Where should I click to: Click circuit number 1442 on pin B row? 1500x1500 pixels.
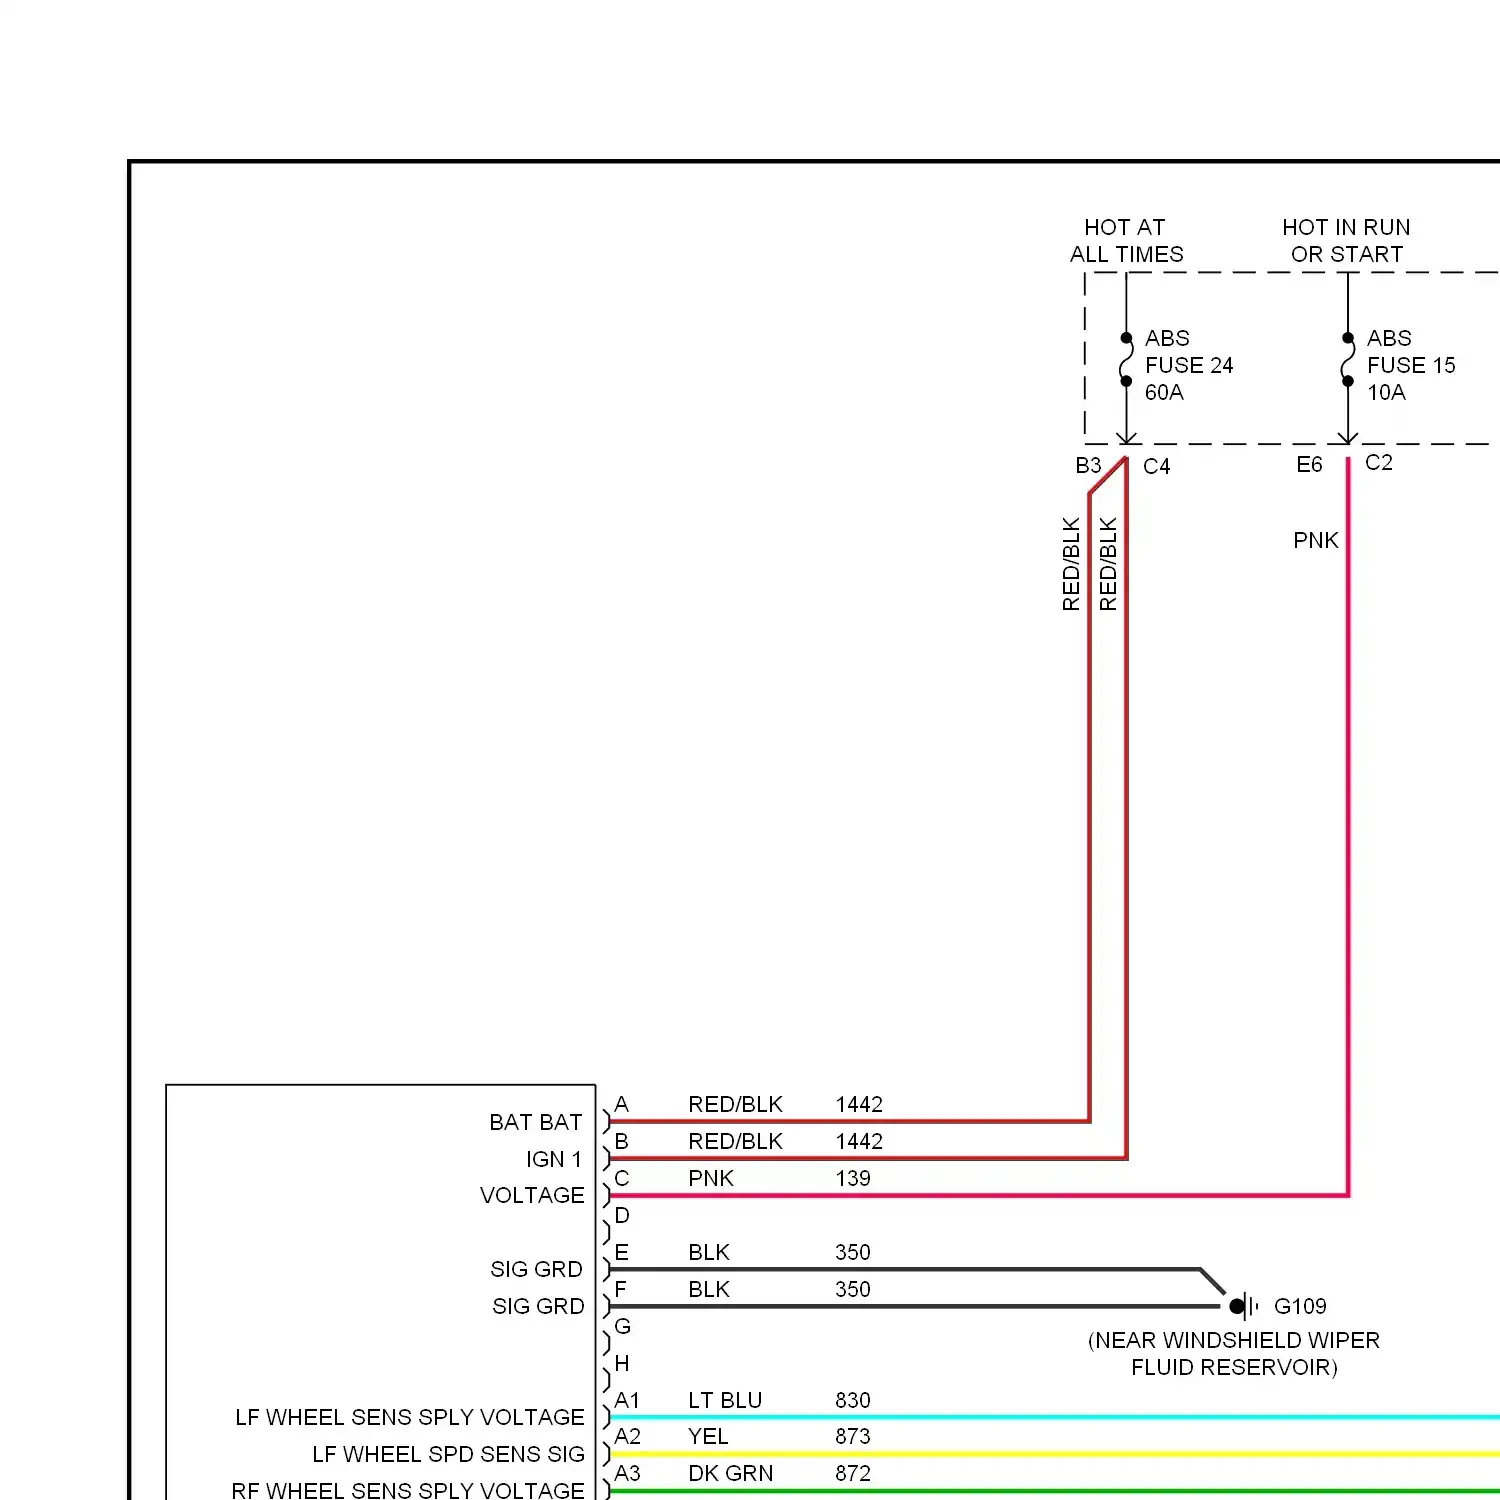click(x=859, y=1142)
